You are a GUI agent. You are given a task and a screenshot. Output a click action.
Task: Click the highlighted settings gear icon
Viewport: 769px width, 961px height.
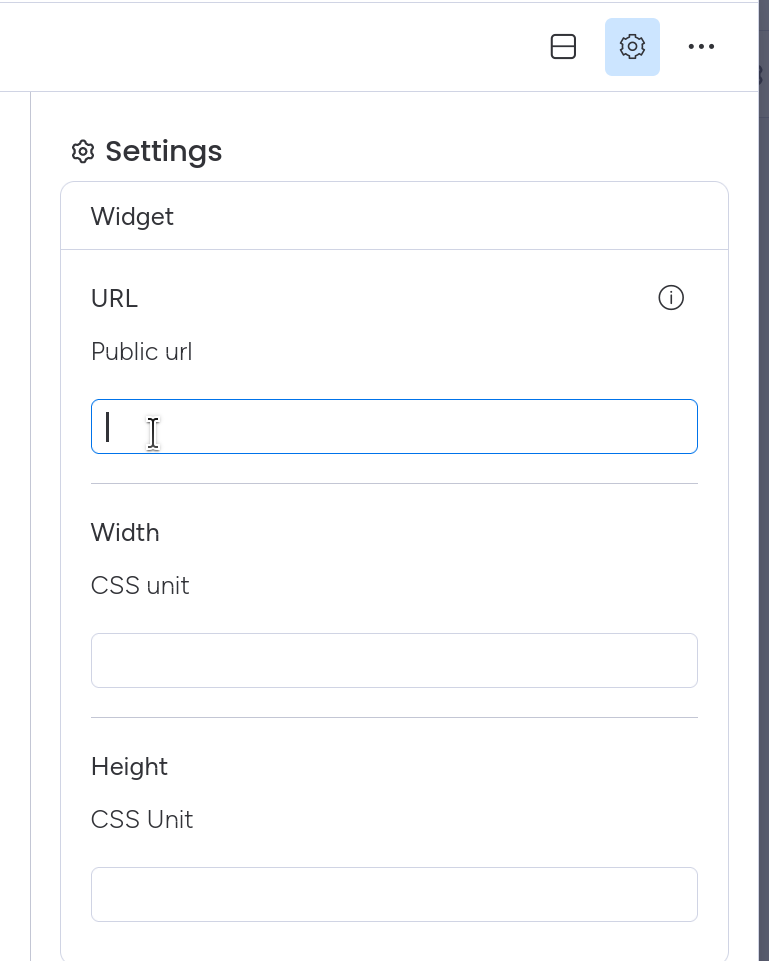[x=632, y=47]
